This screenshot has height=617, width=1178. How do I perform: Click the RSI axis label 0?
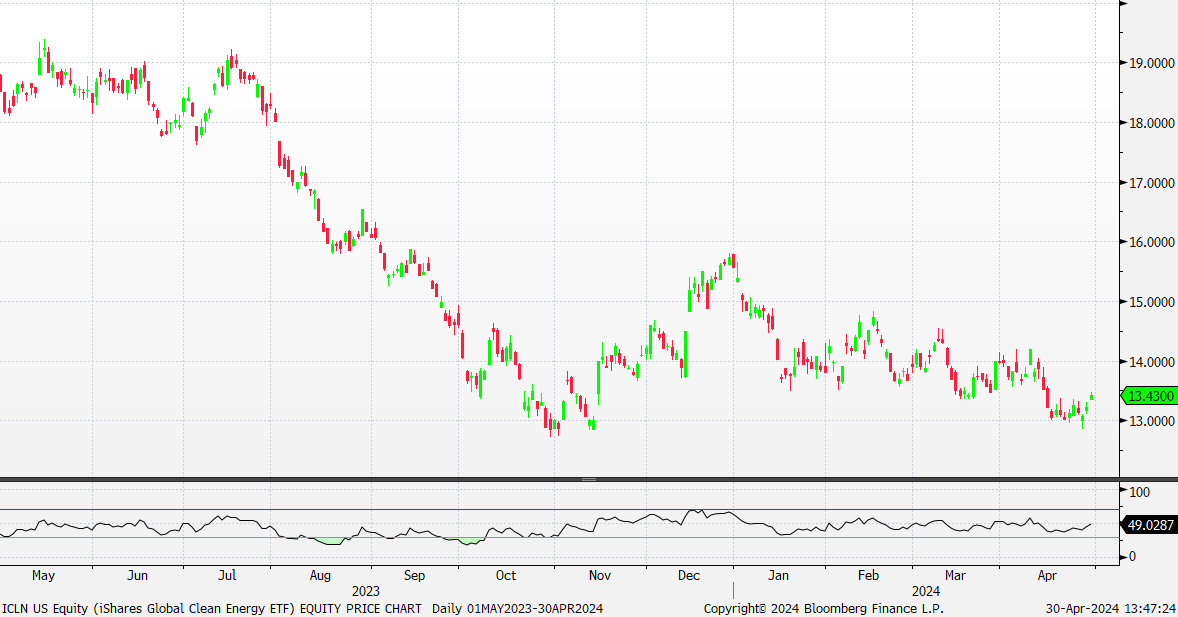pos(1133,557)
